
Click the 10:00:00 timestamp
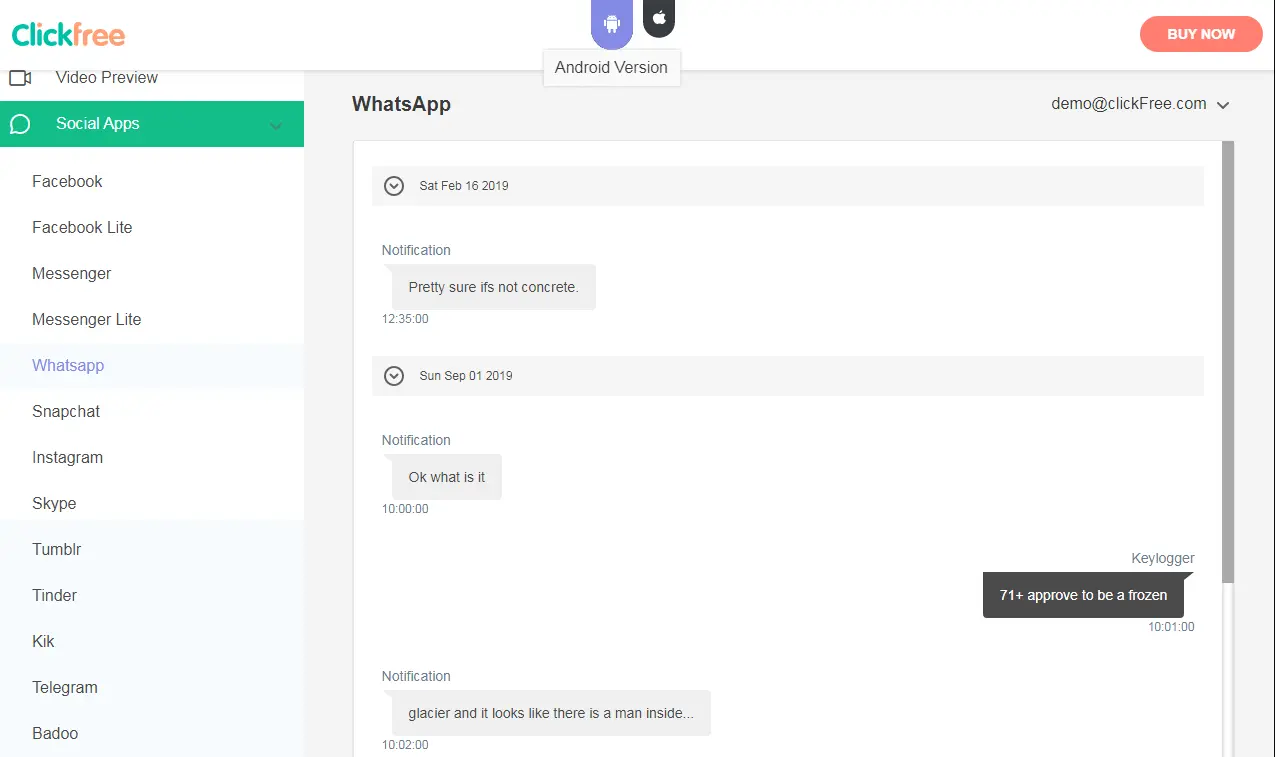click(x=405, y=509)
